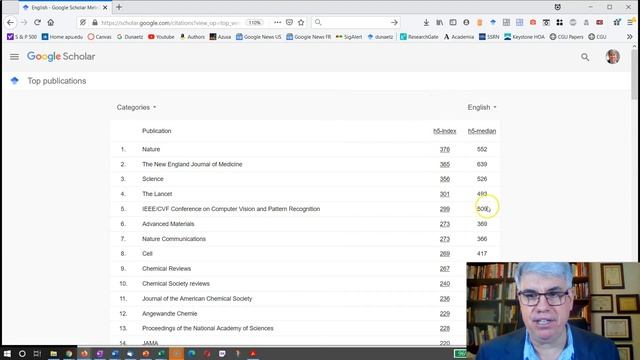The width and height of the screenshot is (640, 360).
Task: Open the Downloads arrow icon in the toolbar
Action: (x=426, y=22)
